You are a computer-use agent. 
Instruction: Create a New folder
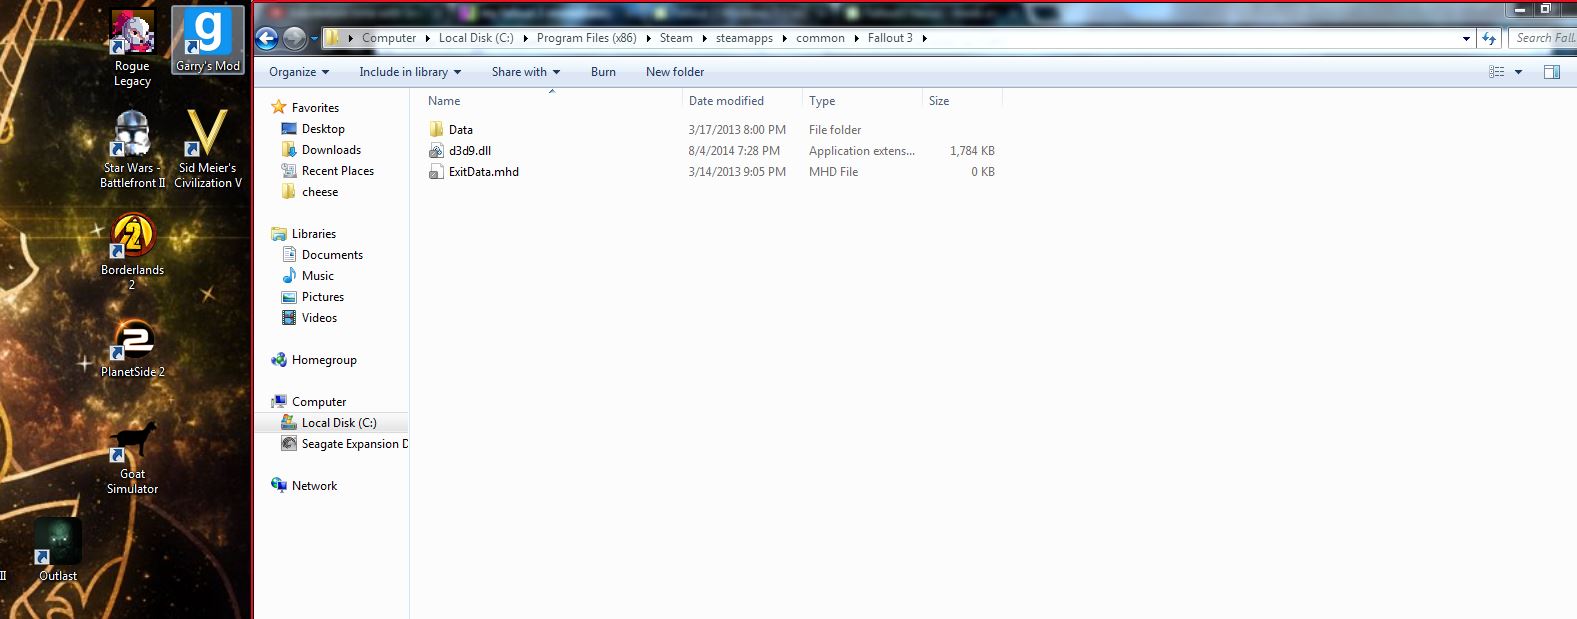674,72
